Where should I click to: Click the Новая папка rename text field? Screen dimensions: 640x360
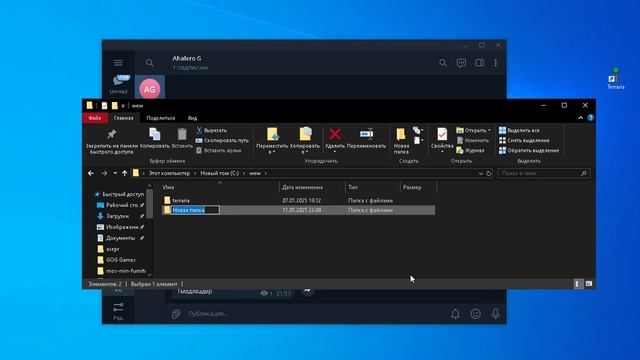click(x=195, y=210)
